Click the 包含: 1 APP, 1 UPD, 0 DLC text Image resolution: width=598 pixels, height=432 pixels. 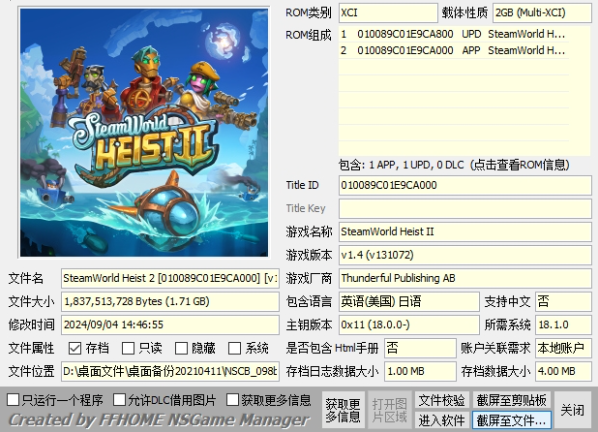(x=454, y=165)
